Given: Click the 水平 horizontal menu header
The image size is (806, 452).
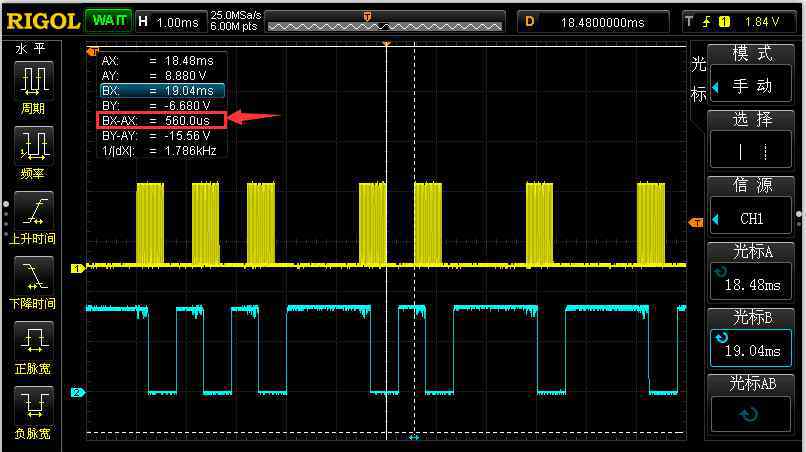Looking at the screenshot, I should (x=30, y=49).
